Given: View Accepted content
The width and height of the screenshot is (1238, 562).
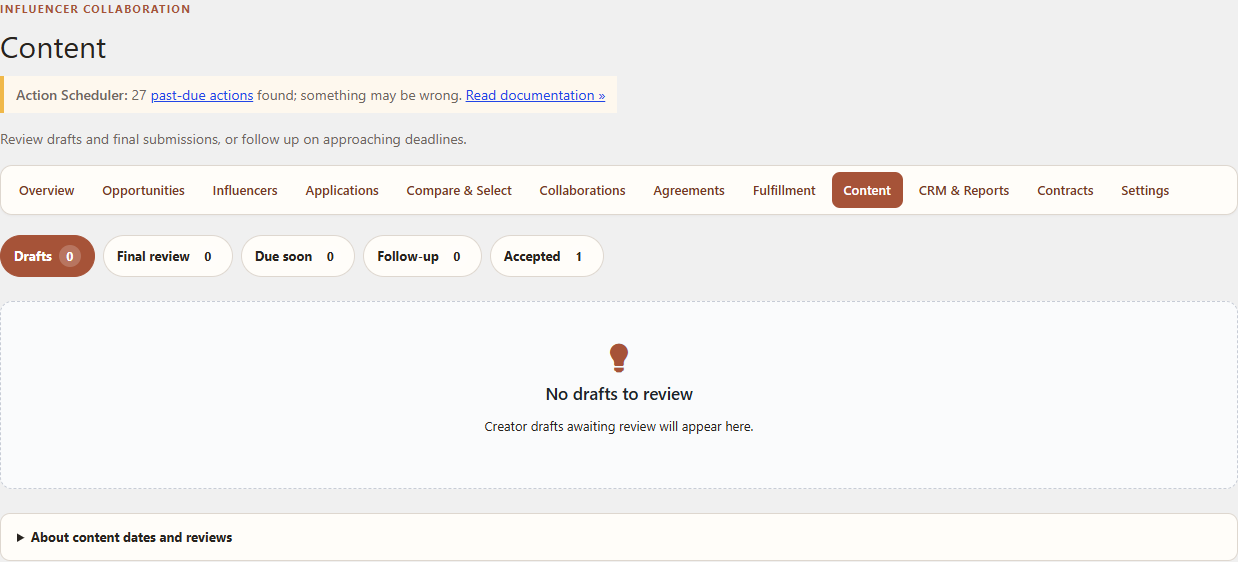Looking at the screenshot, I should pos(546,256).
